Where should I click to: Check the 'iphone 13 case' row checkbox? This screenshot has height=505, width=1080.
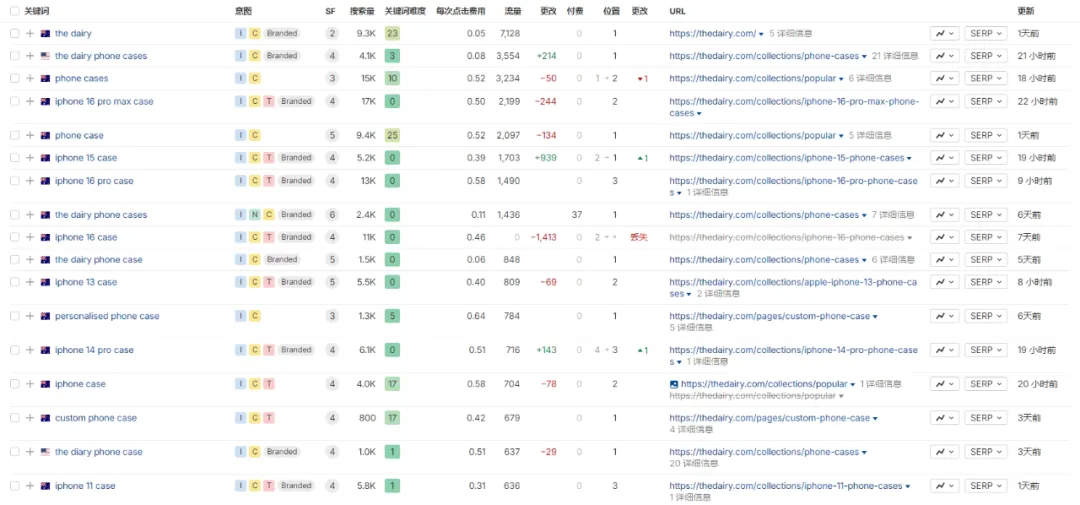tap(15, 282)
